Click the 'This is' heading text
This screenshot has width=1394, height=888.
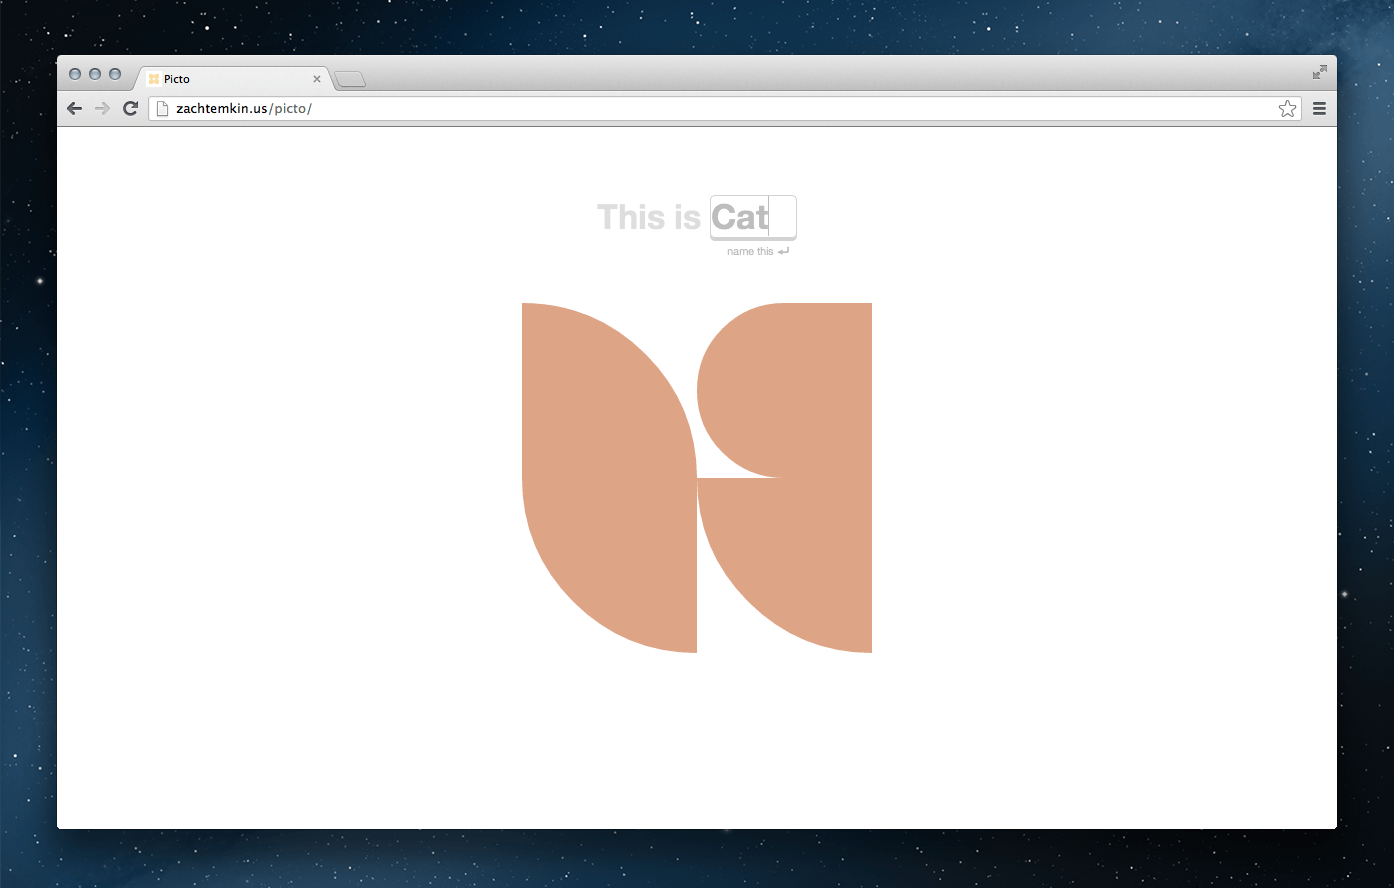649,217
